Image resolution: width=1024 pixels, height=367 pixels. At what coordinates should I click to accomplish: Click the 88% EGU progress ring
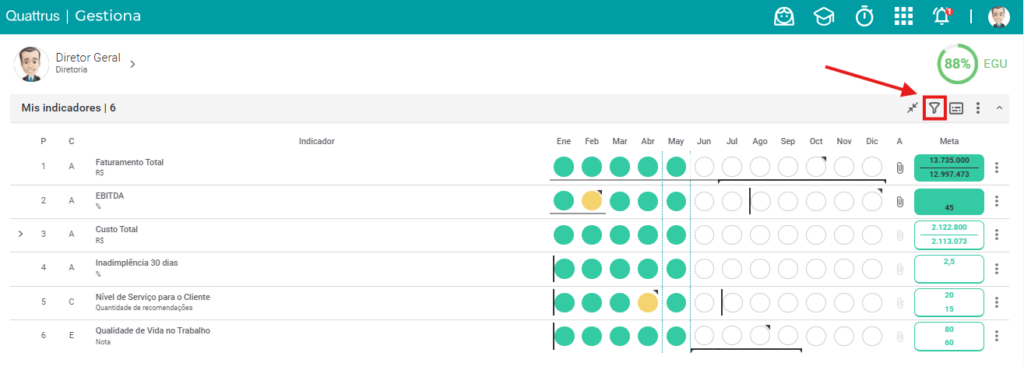(x=957, y=64)
